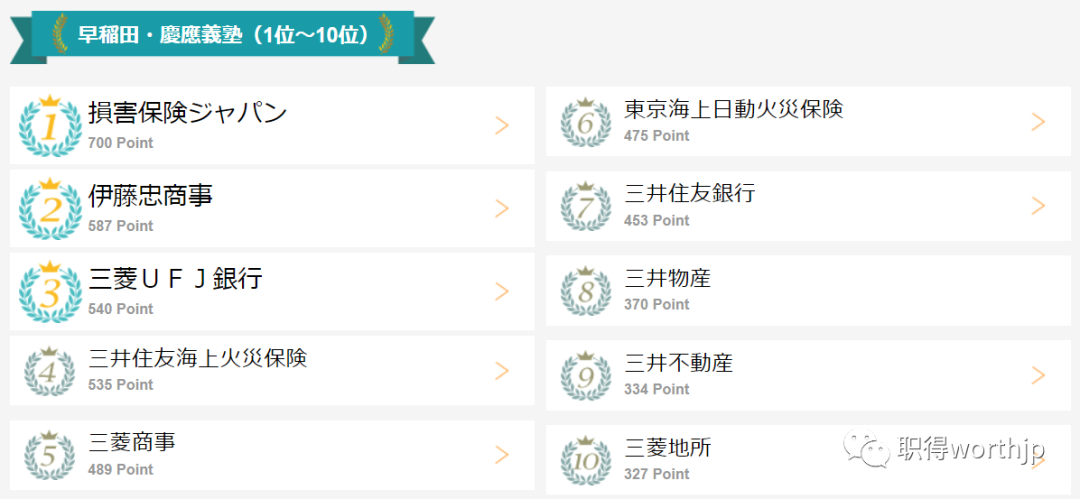
Task: Click the rank 10 laurel badge
Action: pyautogui.click(x=586, y=460)
